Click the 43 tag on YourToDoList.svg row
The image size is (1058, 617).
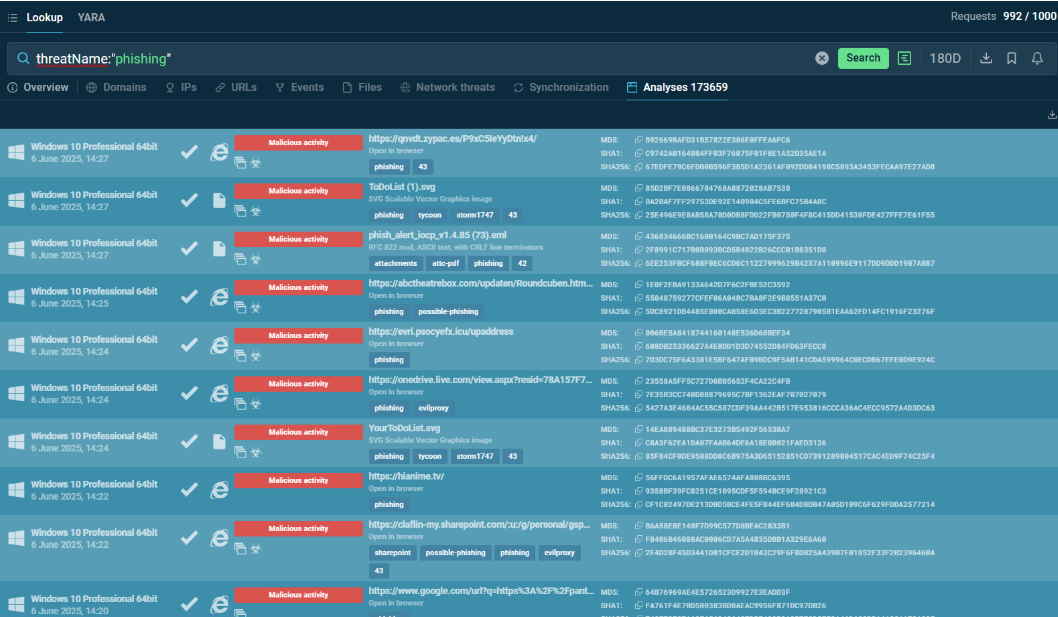point(513,456)
